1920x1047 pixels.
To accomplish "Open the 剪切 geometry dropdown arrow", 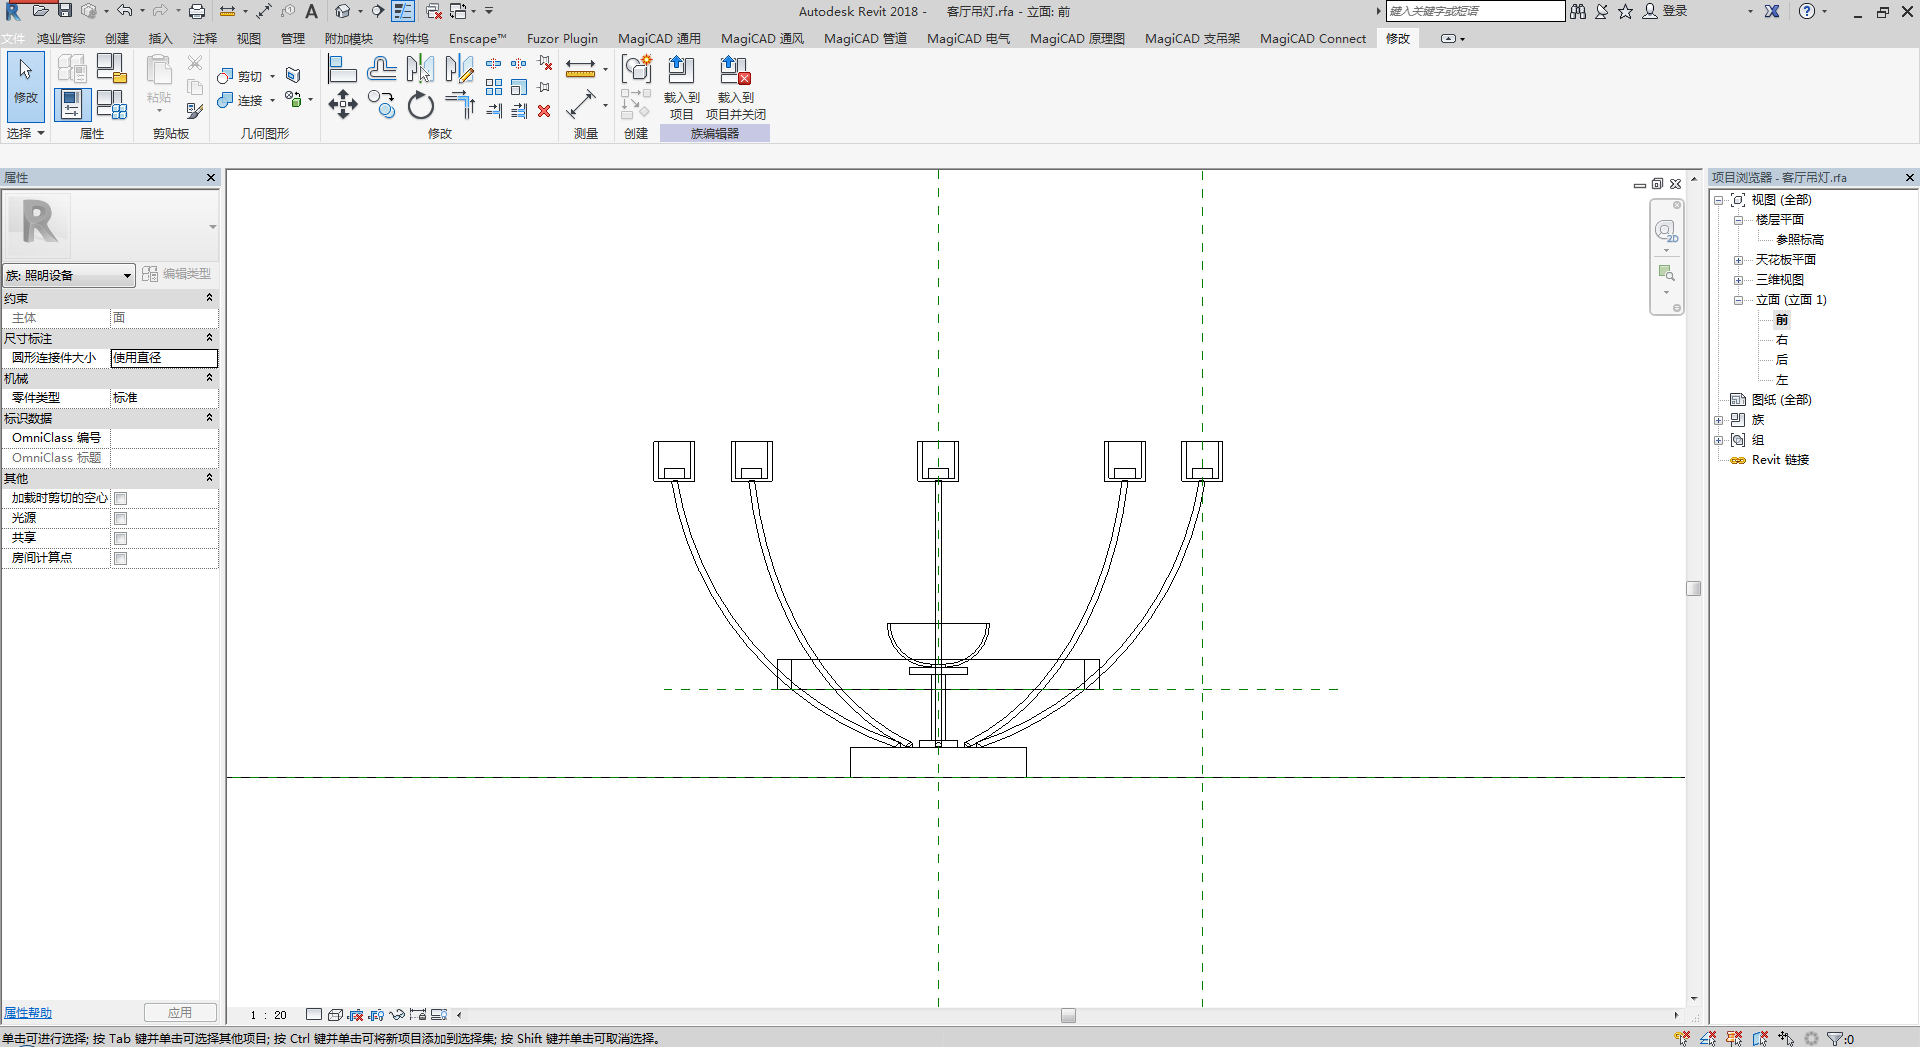I will click(x=272, y=76).
